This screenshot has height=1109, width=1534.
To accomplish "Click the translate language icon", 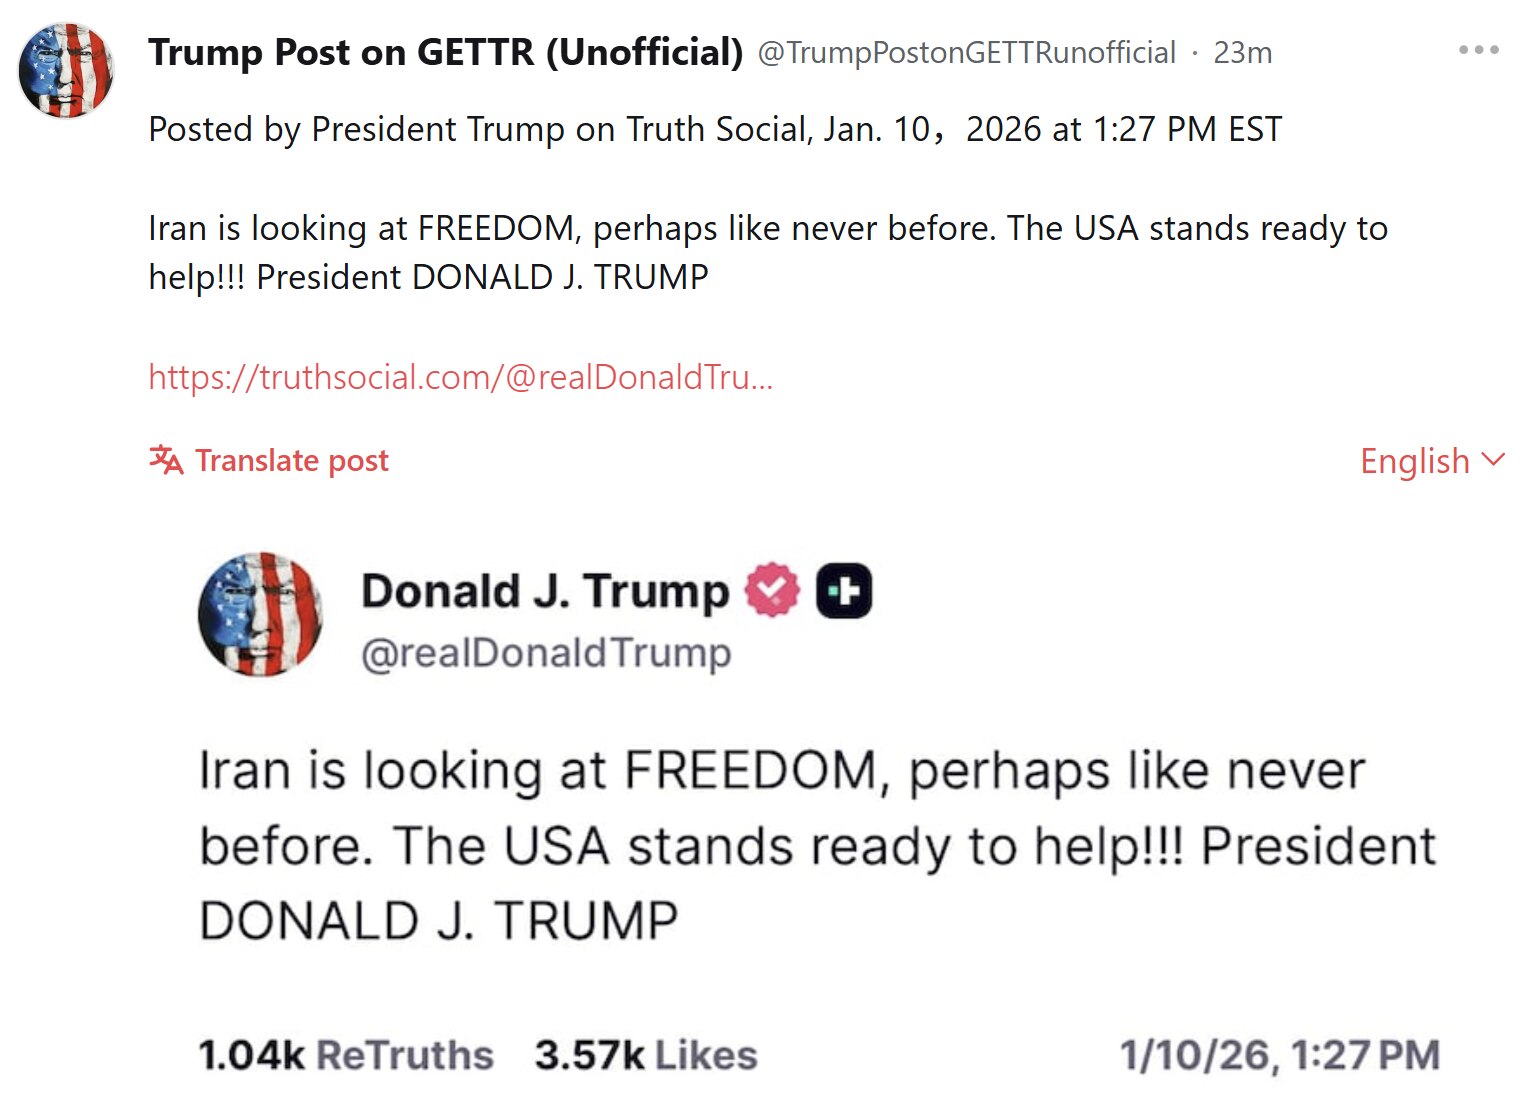I will [x=166, y=460].
